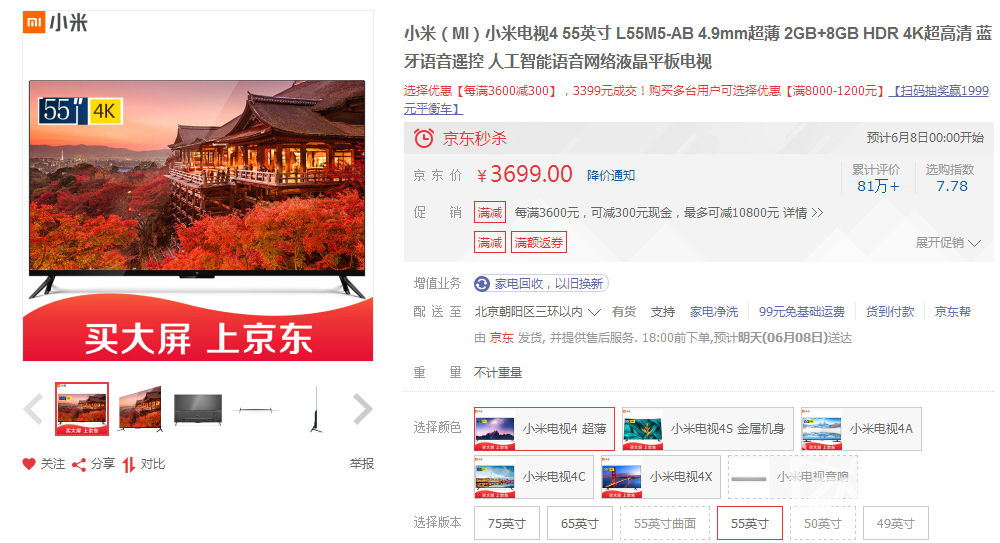The image size is (1000, 543).
Task: Expand promotions via 展开促销
Action: pos(948,242)
